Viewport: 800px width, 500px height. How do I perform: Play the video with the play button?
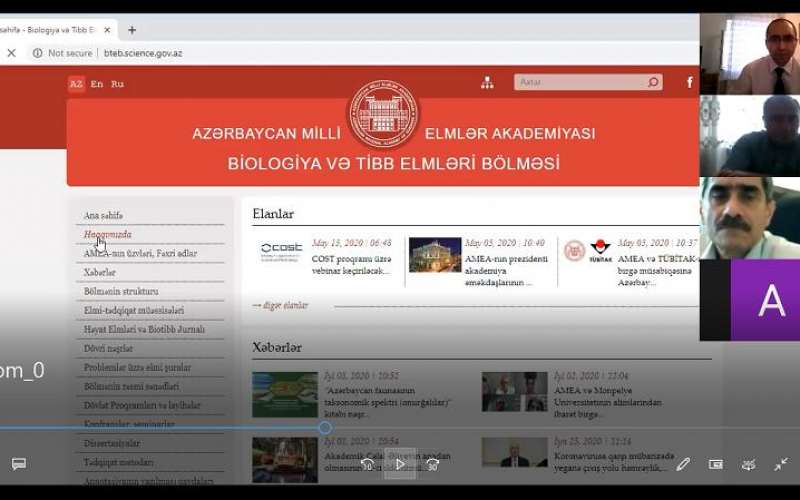[400, 464]
